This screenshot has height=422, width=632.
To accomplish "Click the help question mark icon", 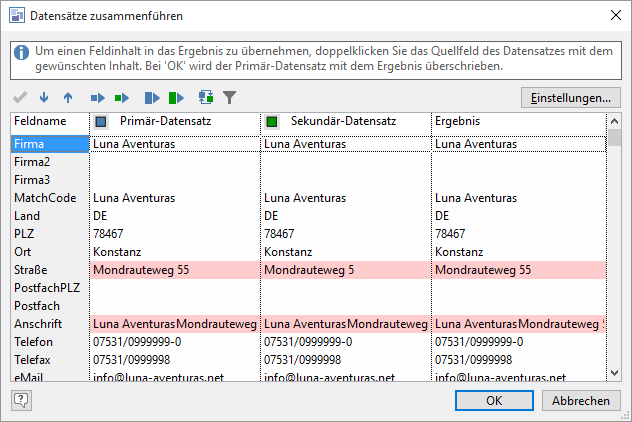I will click(21, 400).
